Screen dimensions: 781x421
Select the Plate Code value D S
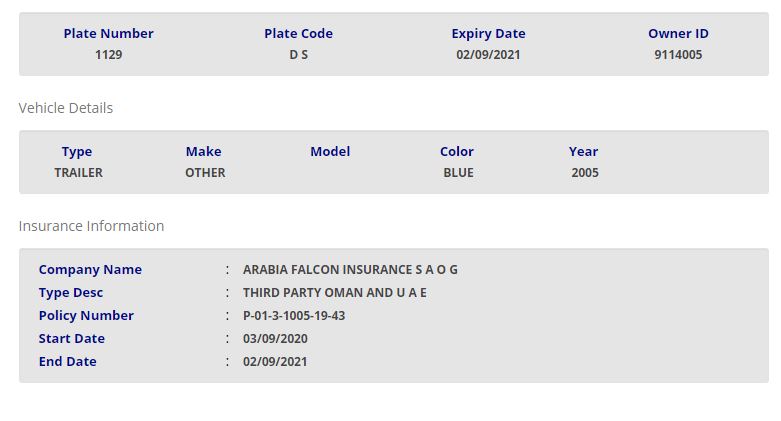pyautogui.click(x=298, y=55)
